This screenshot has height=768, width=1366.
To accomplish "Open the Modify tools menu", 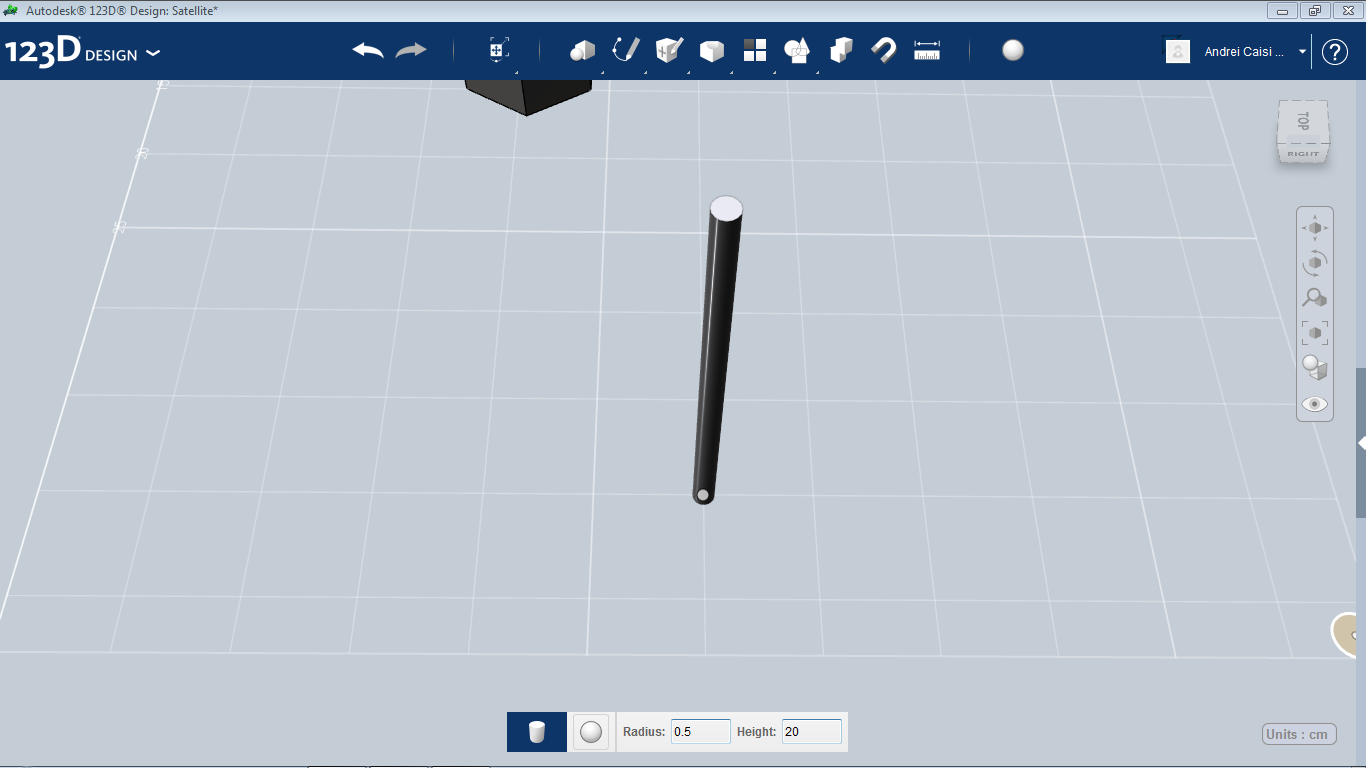I will (711, 51).
